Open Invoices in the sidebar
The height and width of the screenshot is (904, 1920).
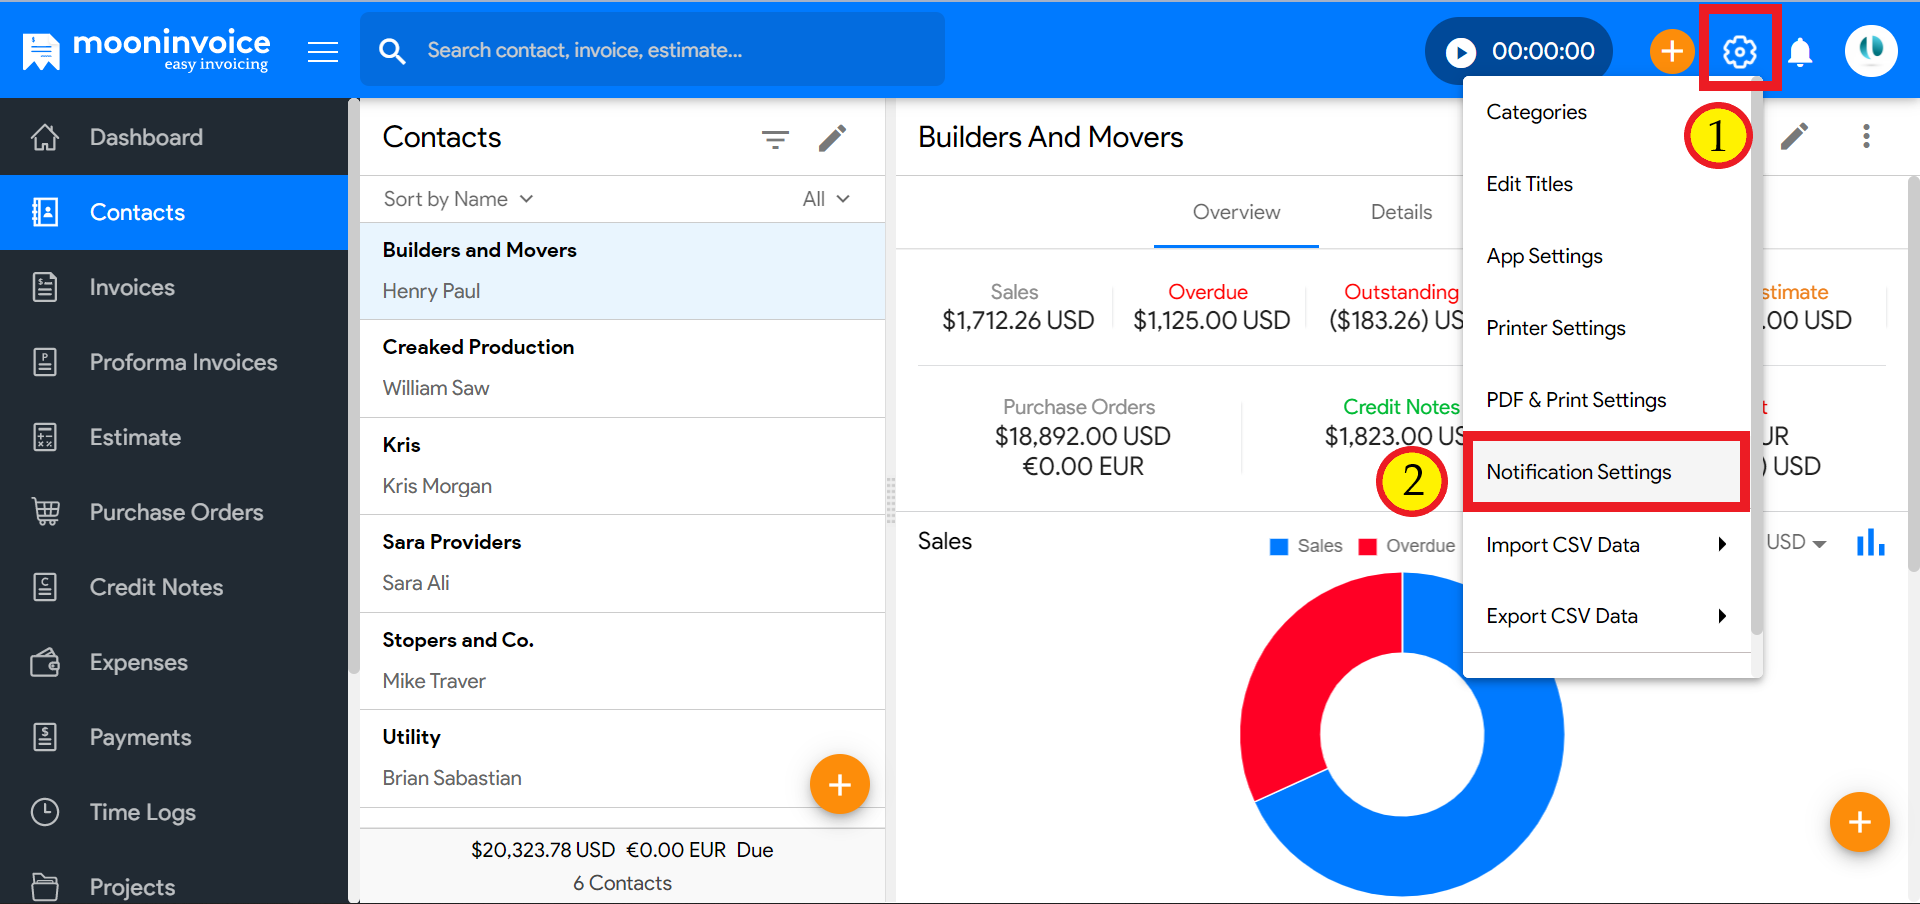[x=174, y=287]
